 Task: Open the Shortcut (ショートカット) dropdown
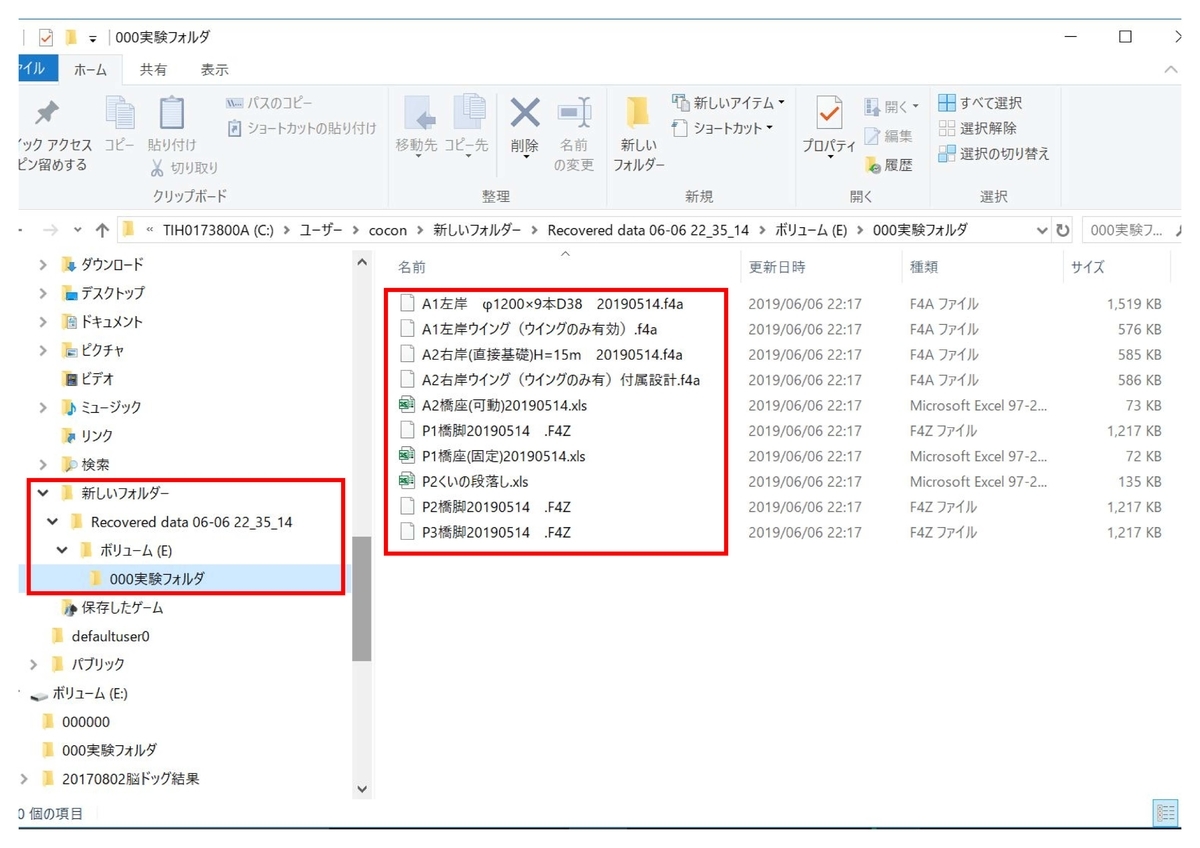(x=723, y=128)
